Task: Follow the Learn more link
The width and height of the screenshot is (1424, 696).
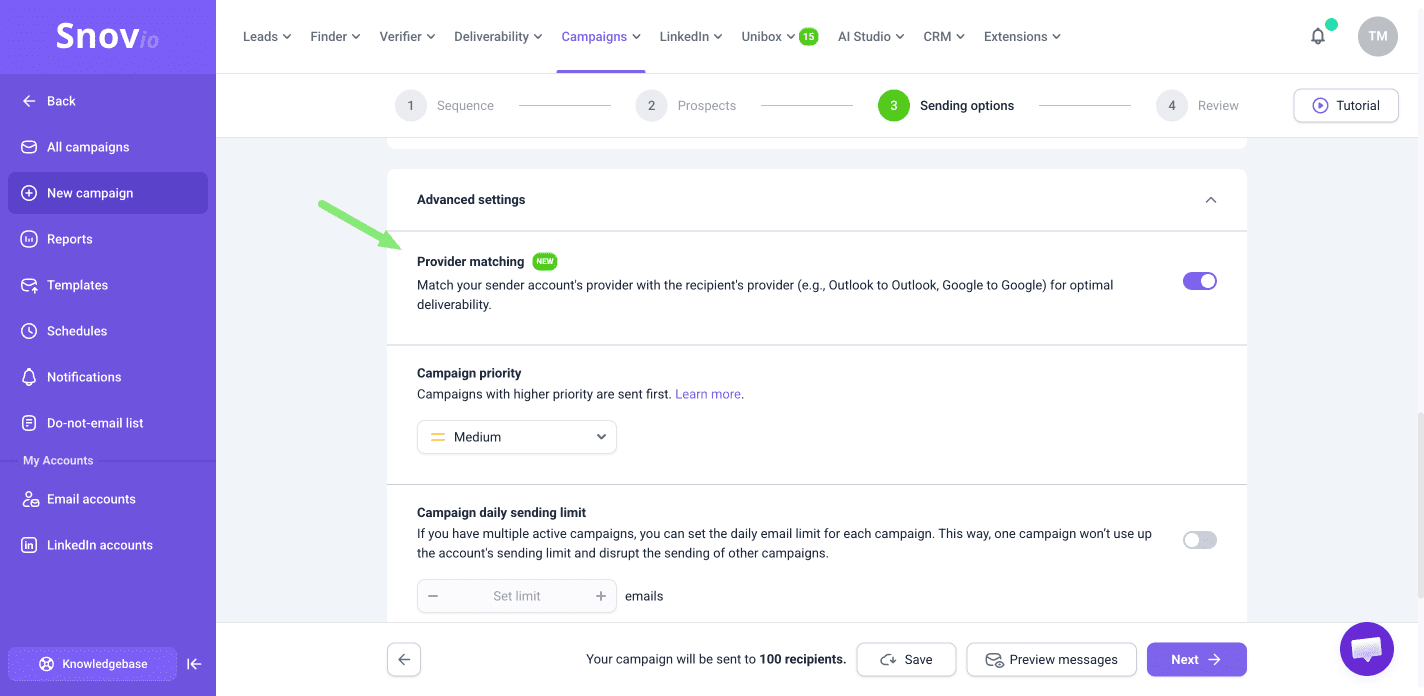Action: 708,394
